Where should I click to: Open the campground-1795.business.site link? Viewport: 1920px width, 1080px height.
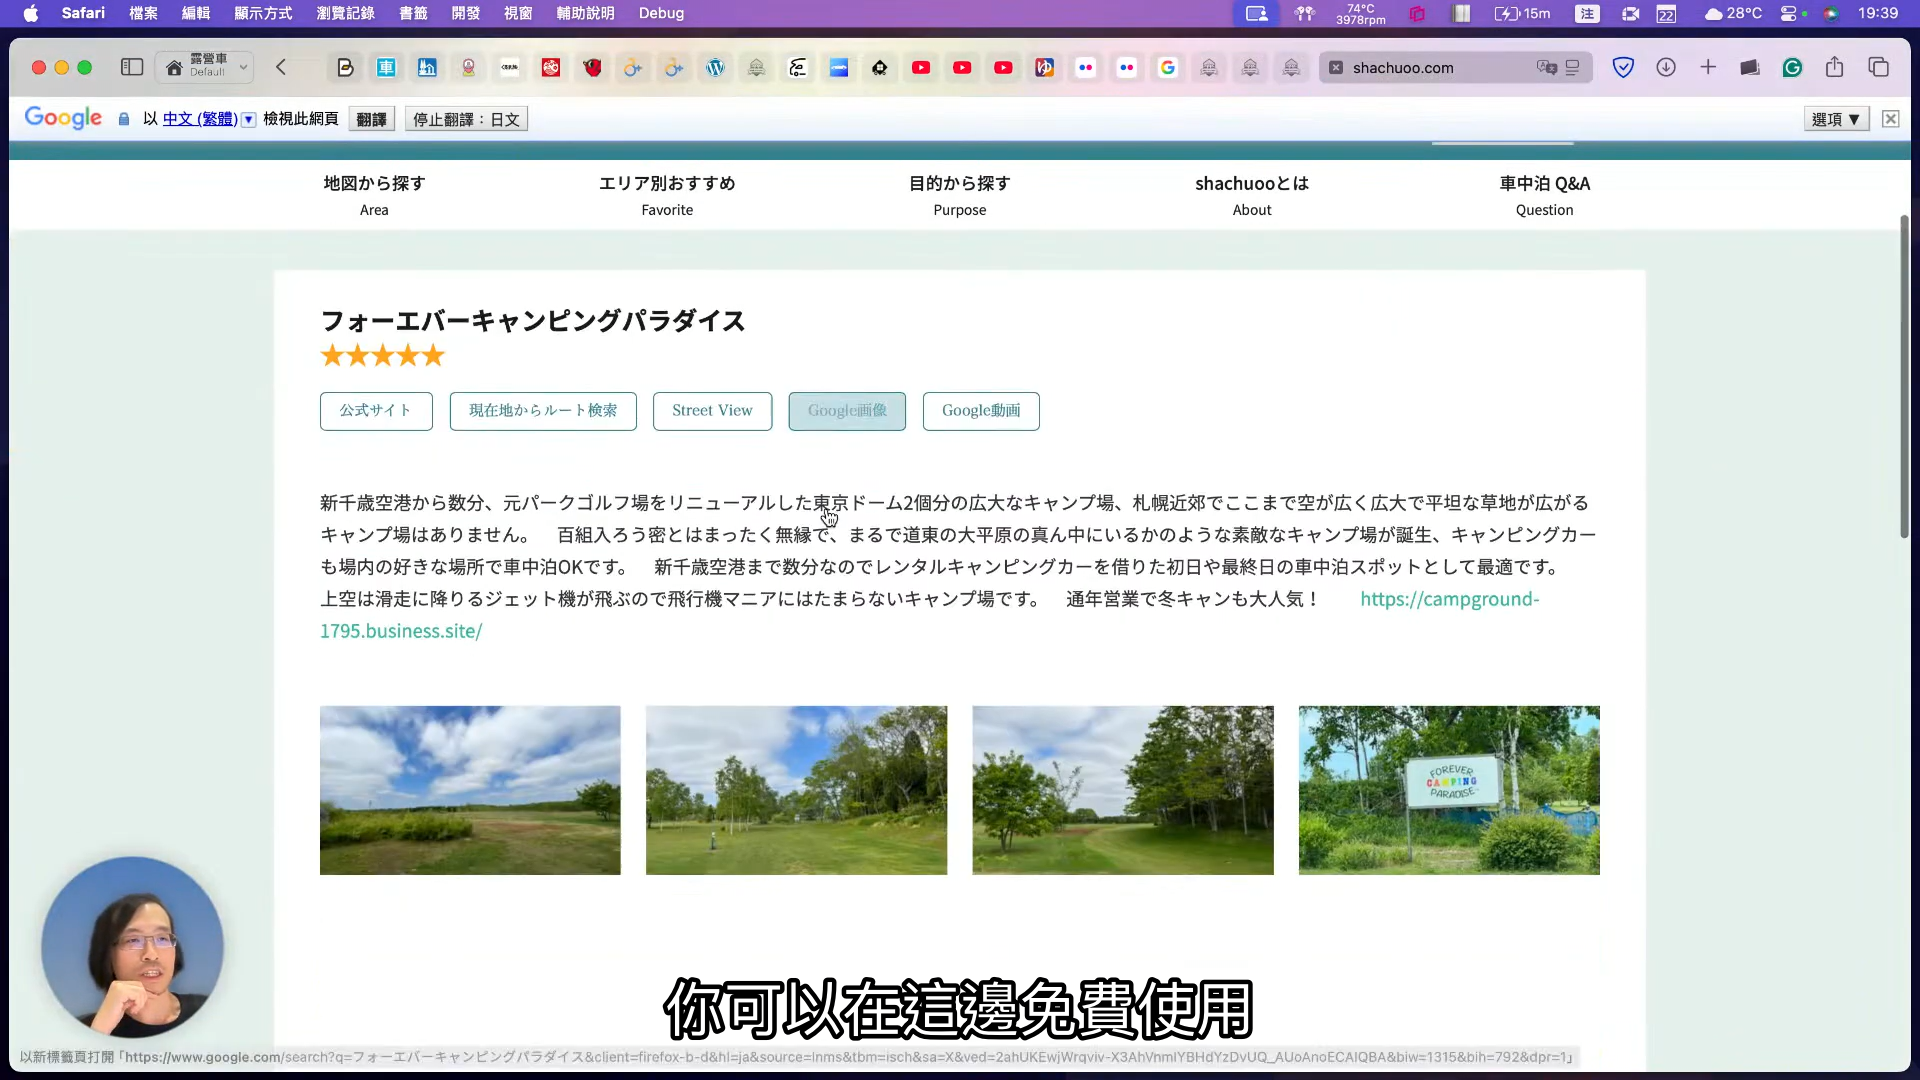[x=1449, y=599]
